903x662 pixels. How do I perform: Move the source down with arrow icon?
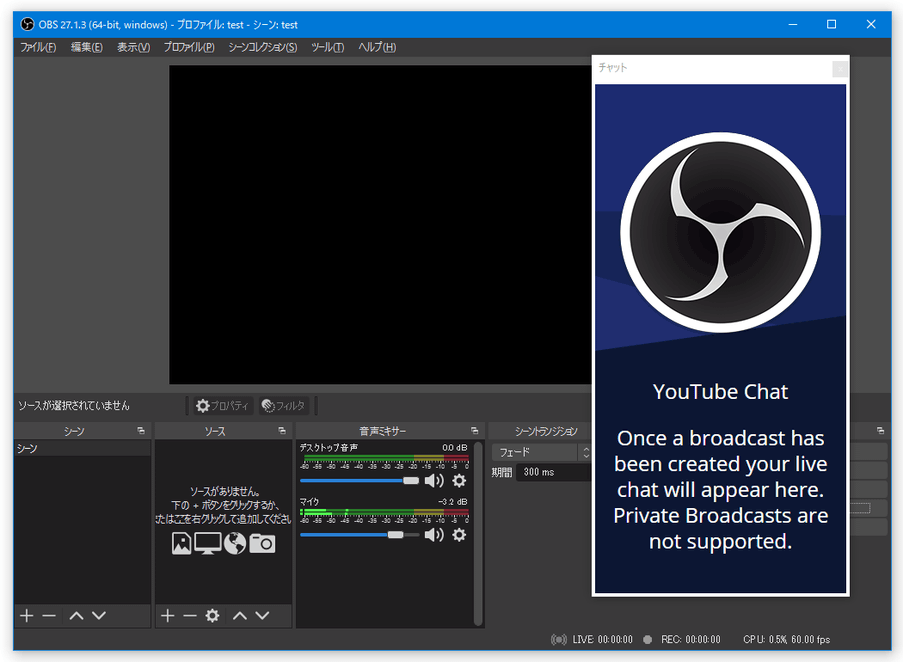263,615
